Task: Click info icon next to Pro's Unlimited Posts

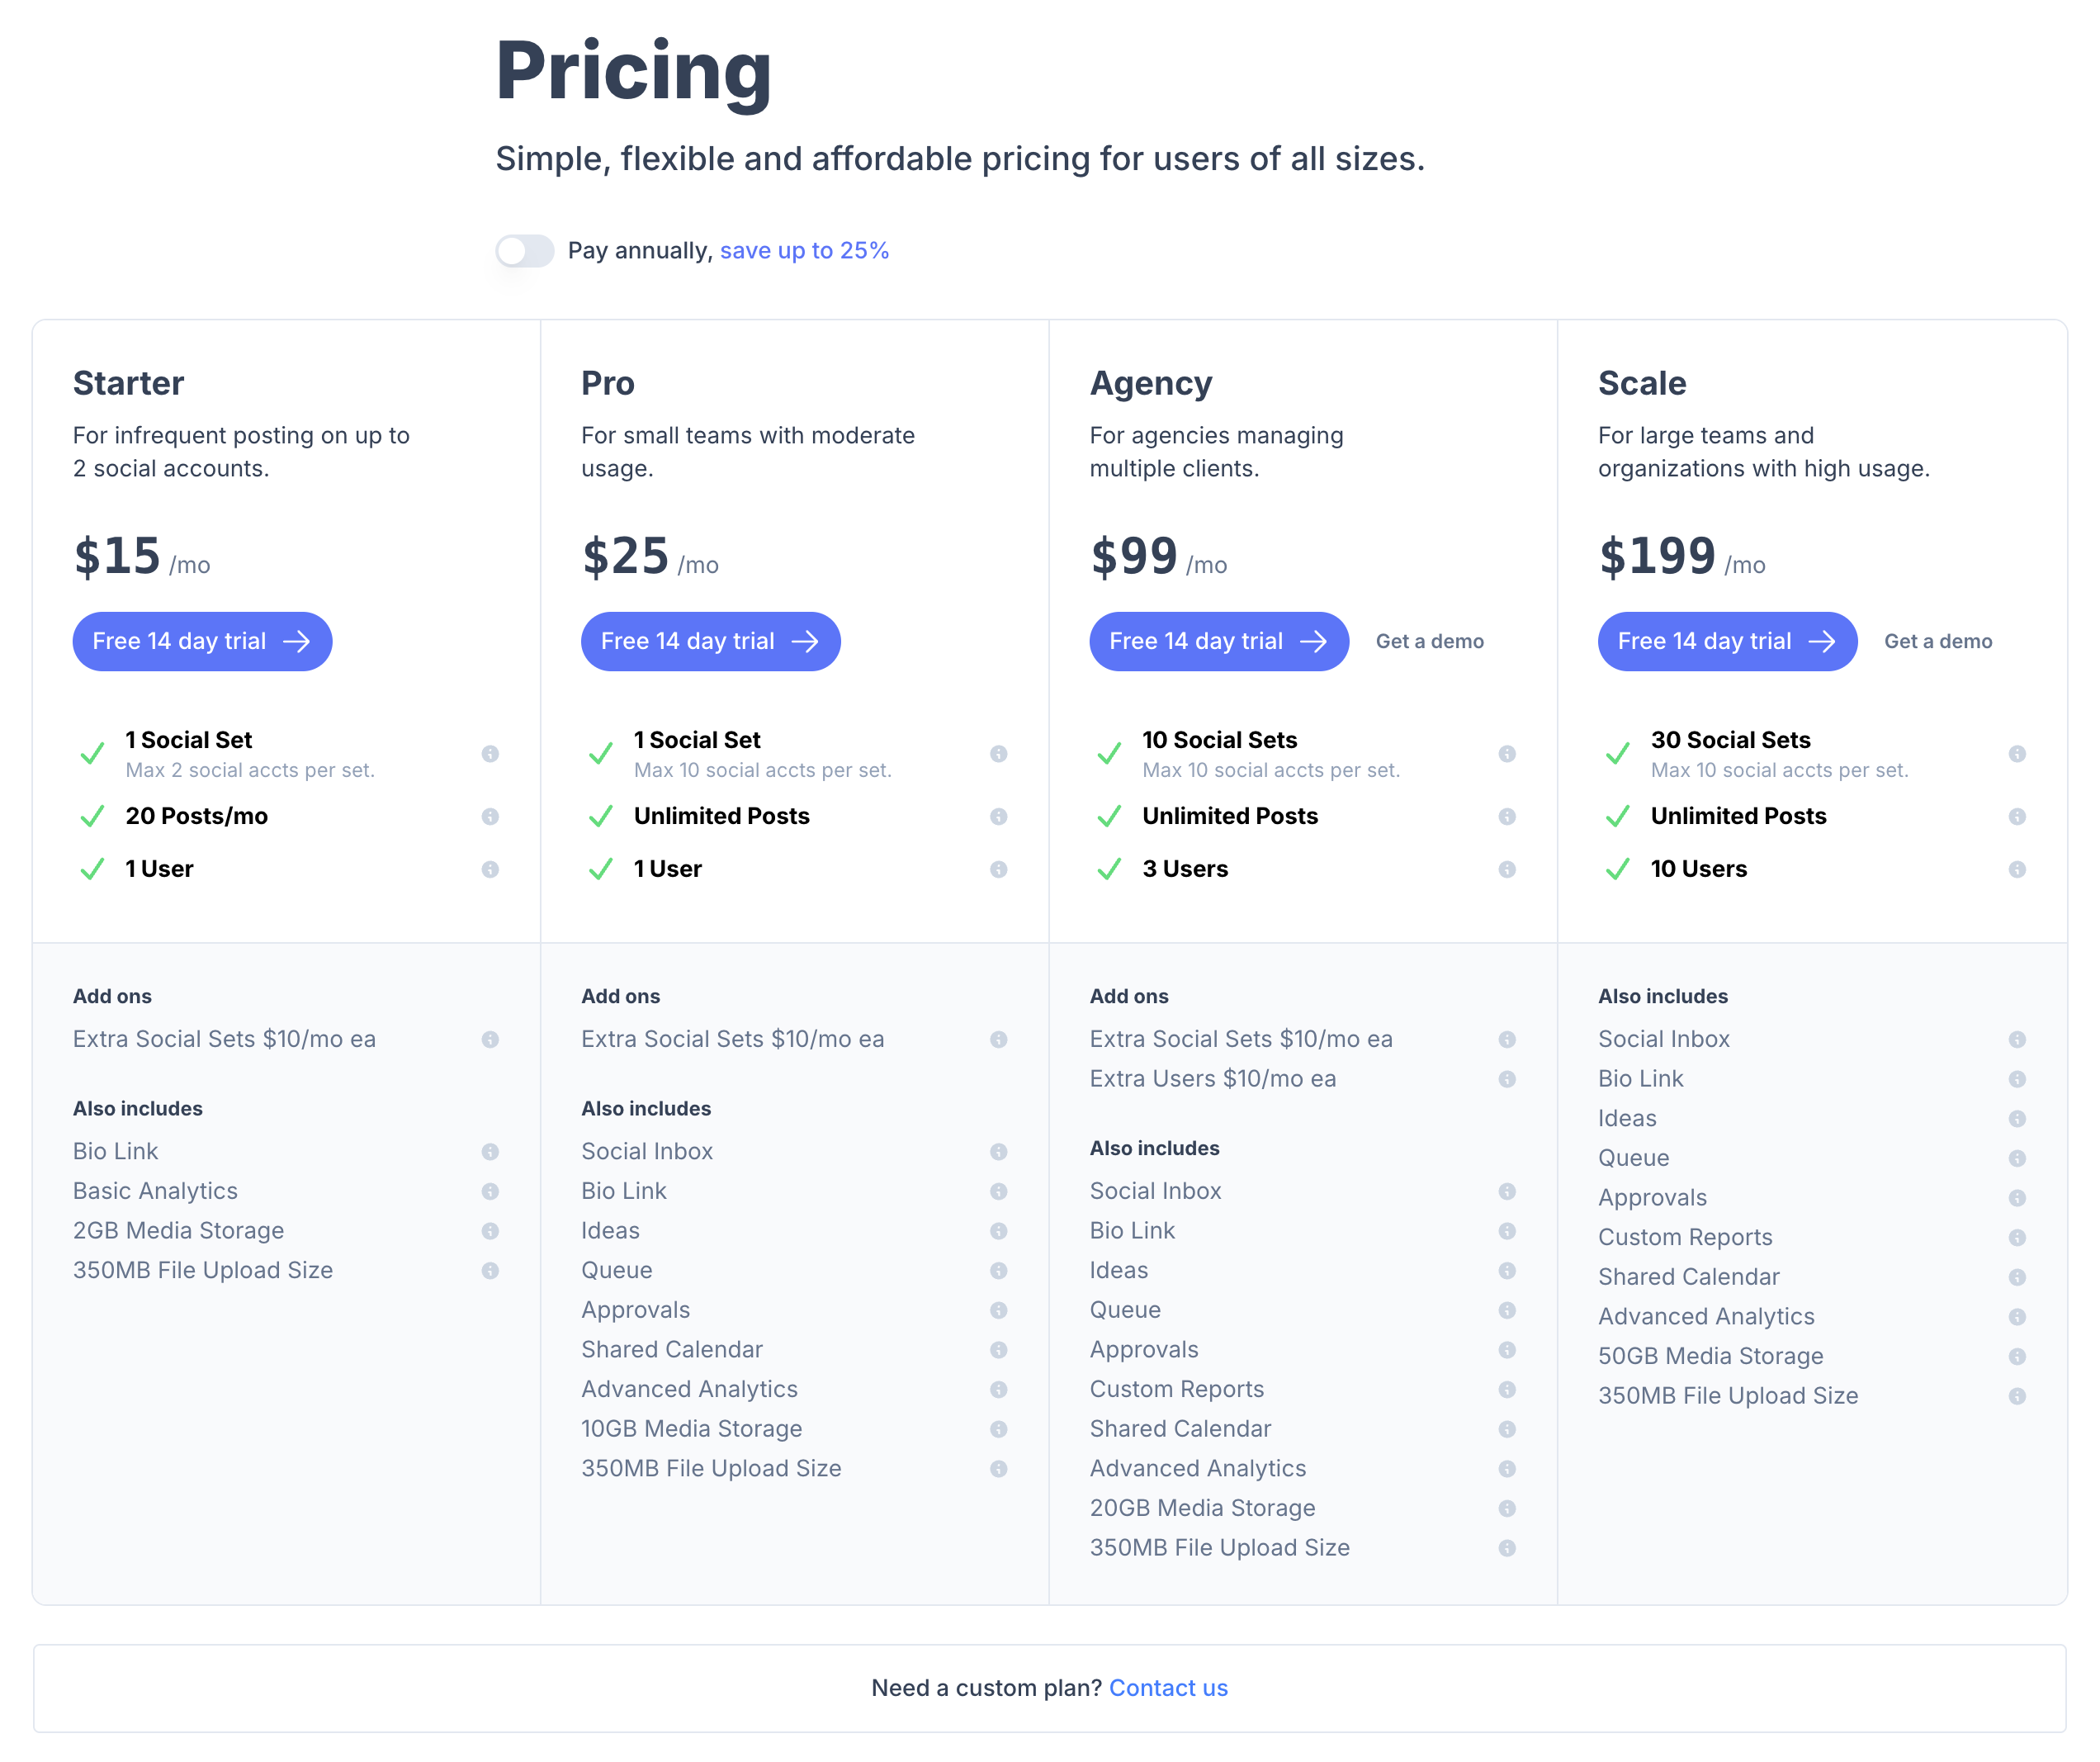Action: click(x=999, y=816)
